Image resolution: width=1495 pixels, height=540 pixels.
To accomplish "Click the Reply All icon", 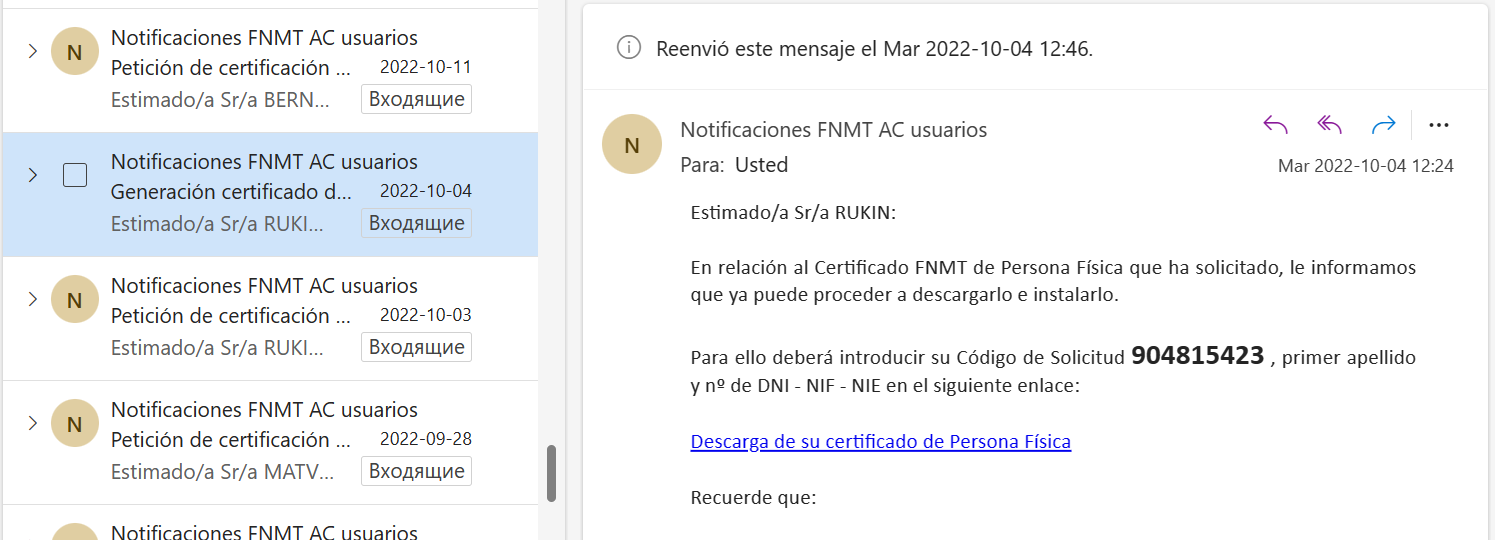I will click(x=1329, y=125).
